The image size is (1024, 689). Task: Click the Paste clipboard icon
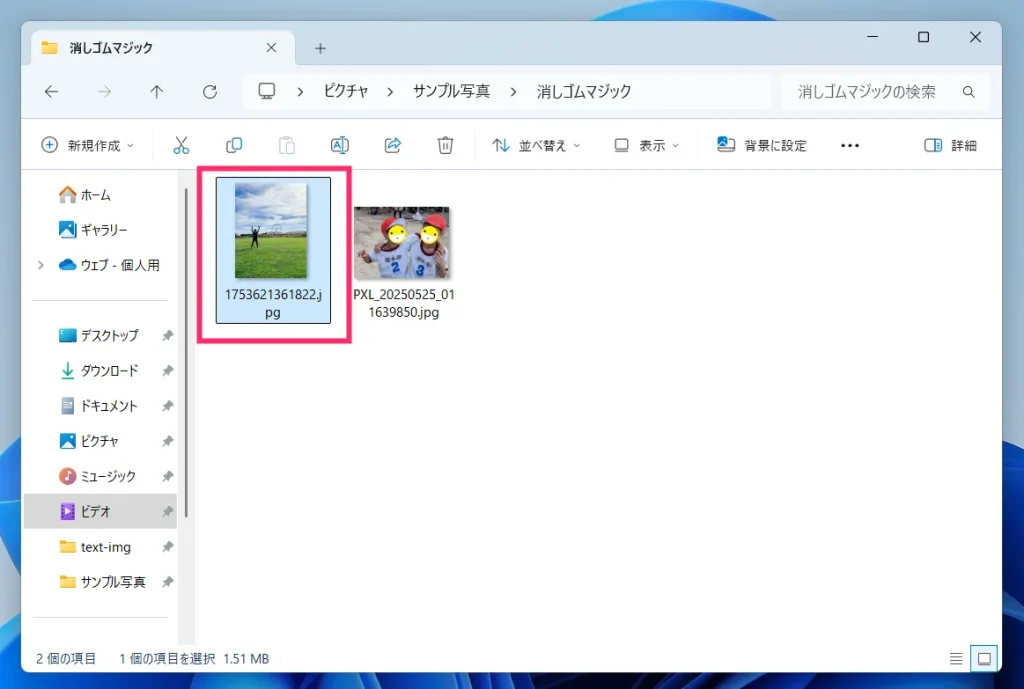(287, 145)
